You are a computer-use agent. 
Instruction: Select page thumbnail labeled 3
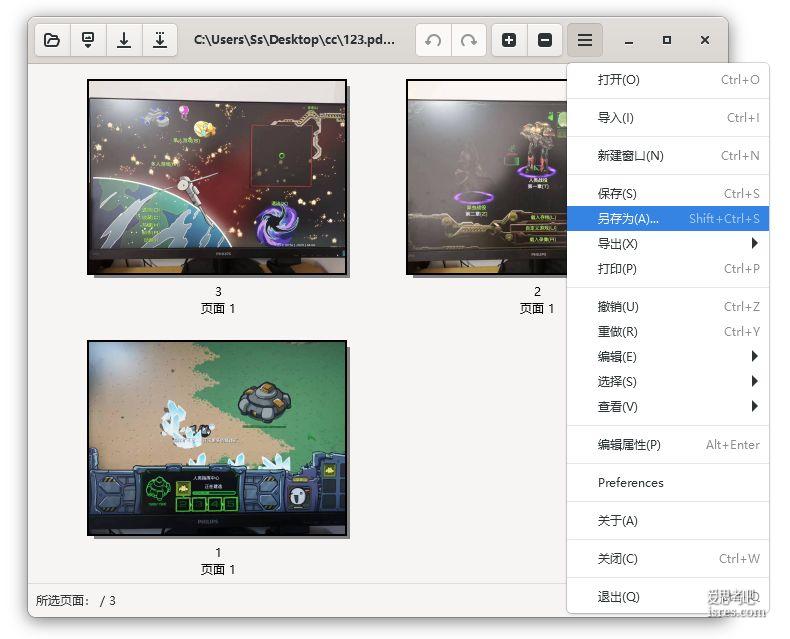tap(217, 177)
